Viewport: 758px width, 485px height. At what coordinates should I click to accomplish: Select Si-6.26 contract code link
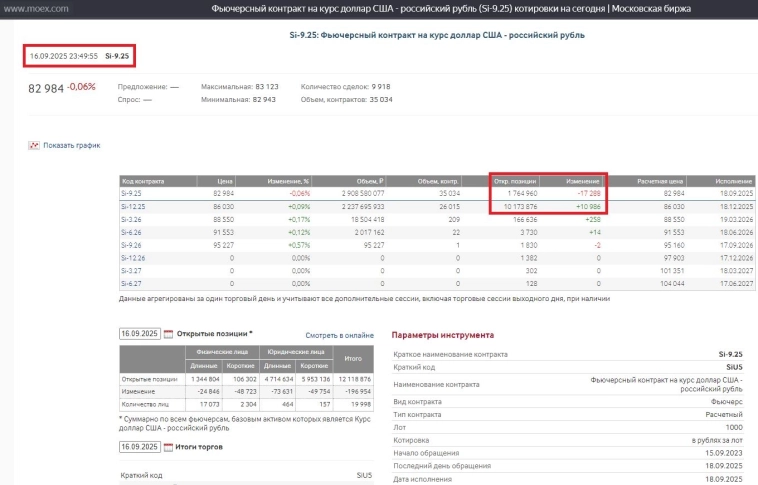133,231
